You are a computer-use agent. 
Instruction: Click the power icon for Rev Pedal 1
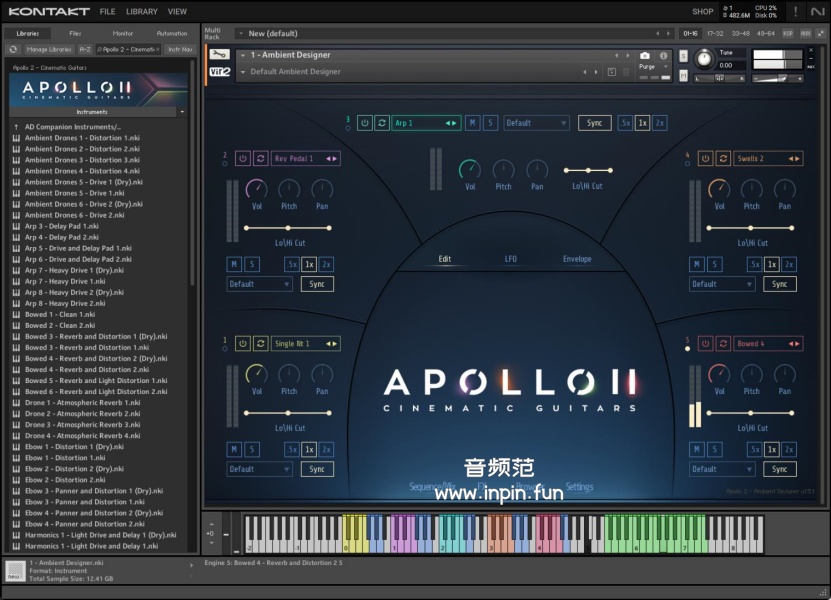click(242, 158)
